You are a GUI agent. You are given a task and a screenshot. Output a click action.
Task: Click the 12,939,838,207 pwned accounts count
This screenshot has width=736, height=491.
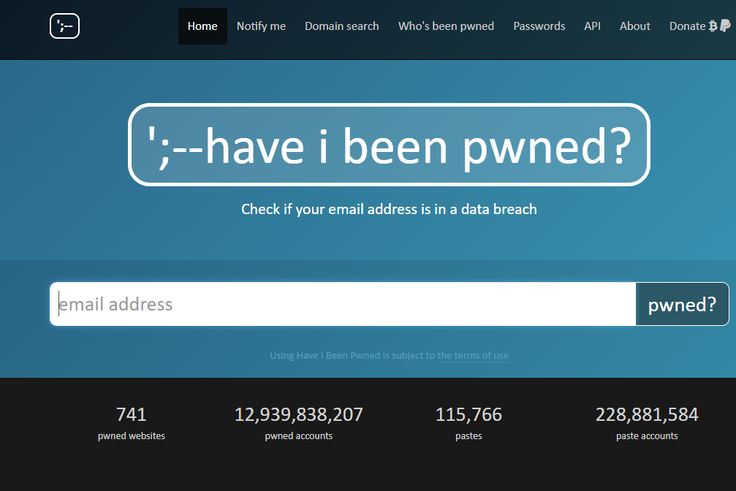point(299,414)
